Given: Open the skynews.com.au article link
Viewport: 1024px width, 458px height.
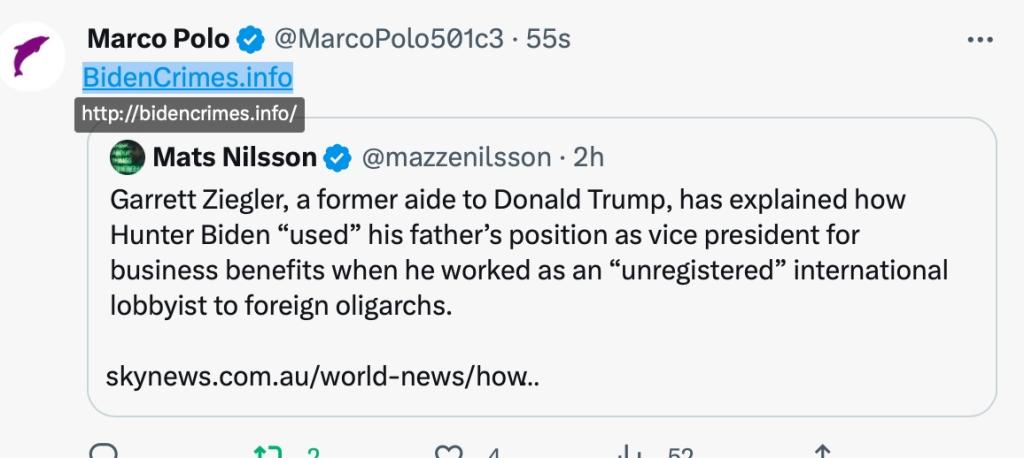Looking at the screenshot, I should coord(323,378).
